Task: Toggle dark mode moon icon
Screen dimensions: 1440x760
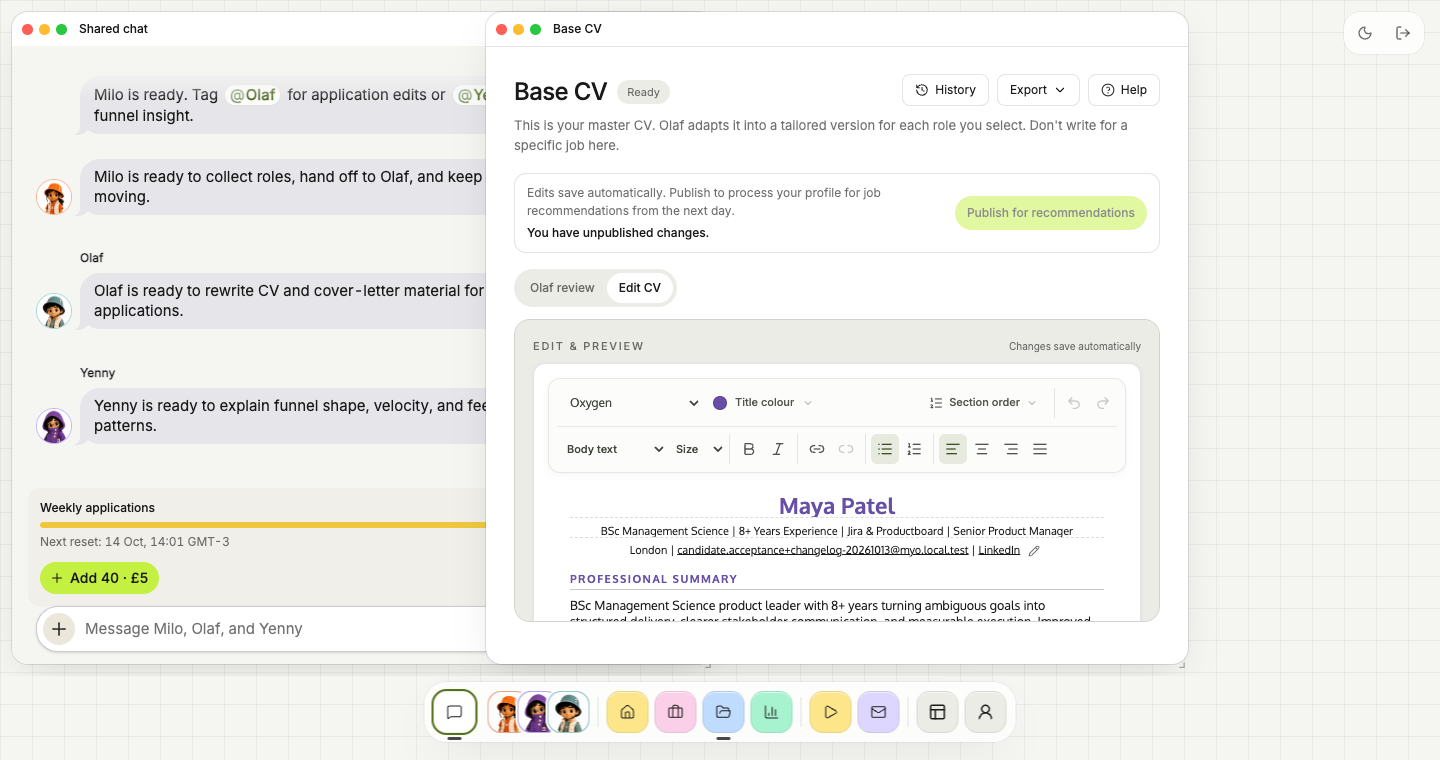Action: pyautogui.click(x=1365, y=33)
